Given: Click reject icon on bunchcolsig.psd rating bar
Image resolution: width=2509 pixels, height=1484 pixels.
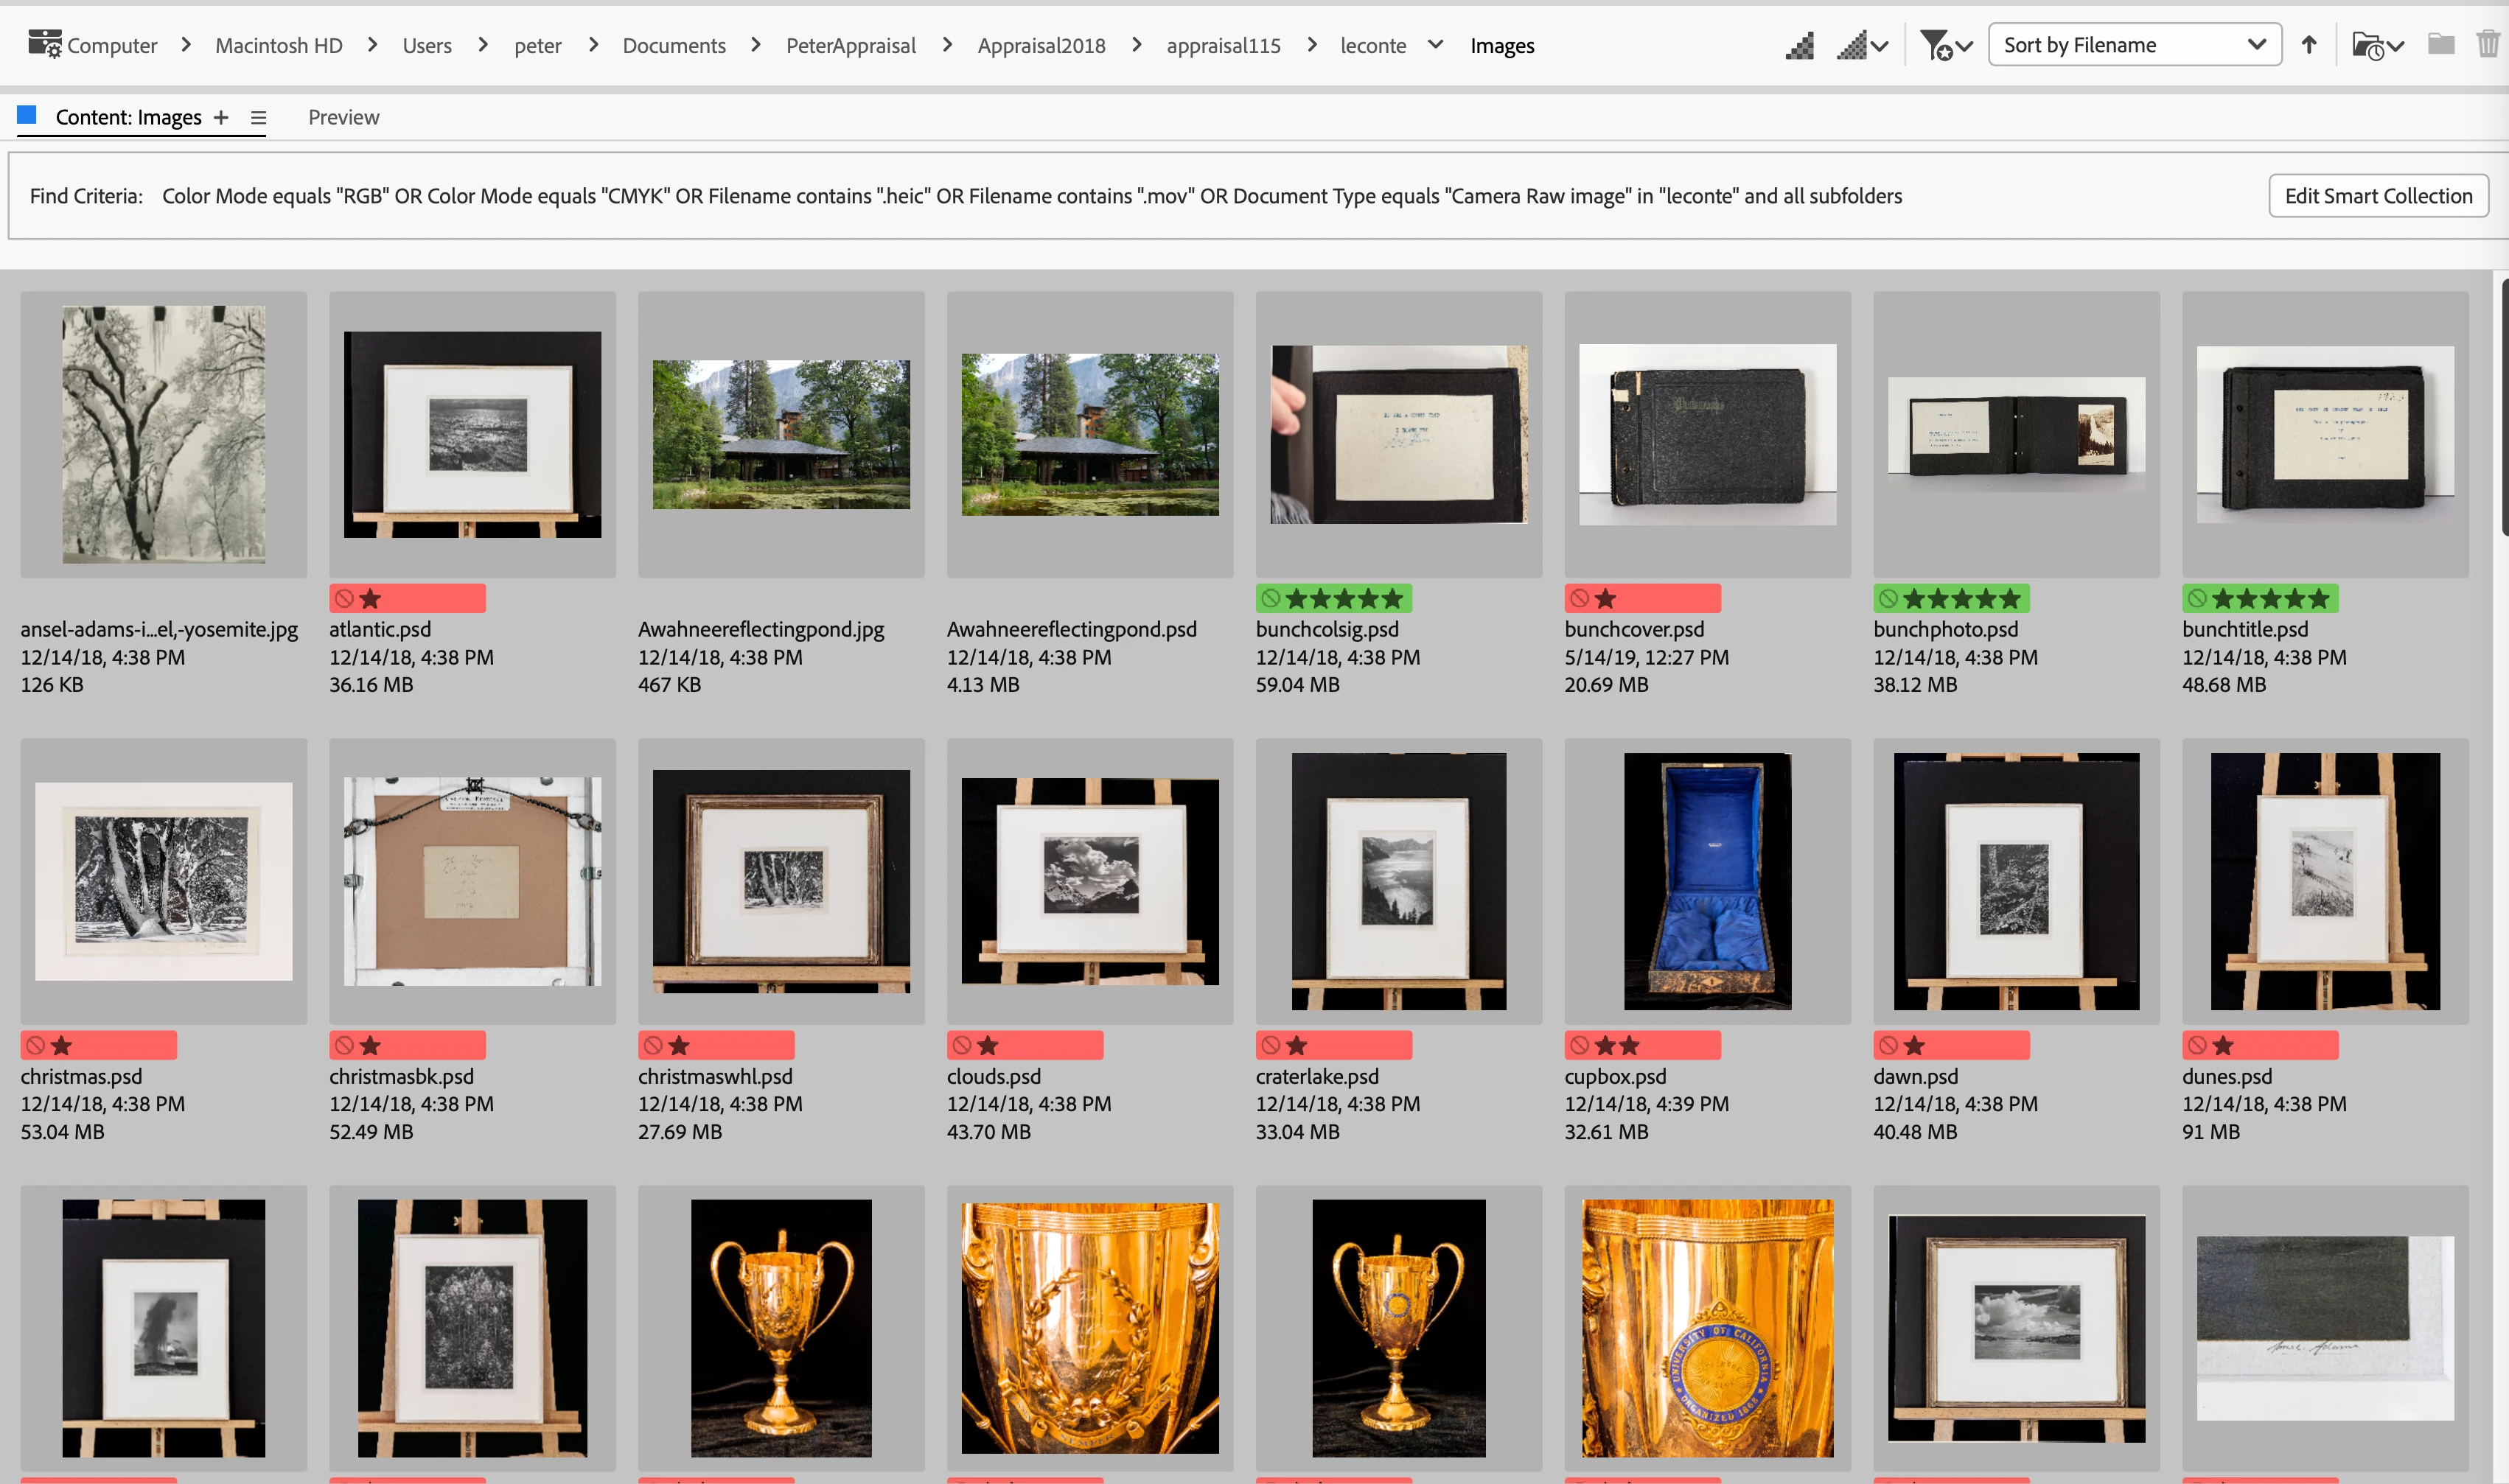Looking at the screenshot, I should [x=1270, y=599].
